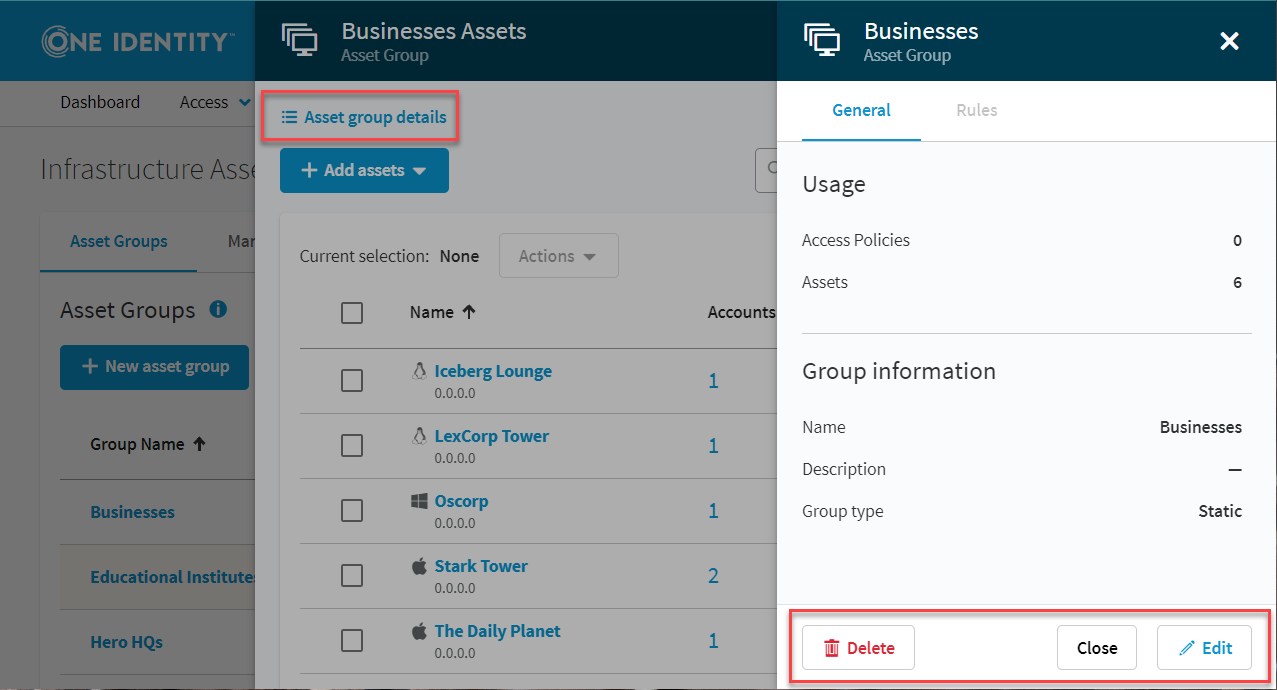Toggle the select-all assets checkbox
The height and width of the screenshot is (690, 1277).
[352, 313]
